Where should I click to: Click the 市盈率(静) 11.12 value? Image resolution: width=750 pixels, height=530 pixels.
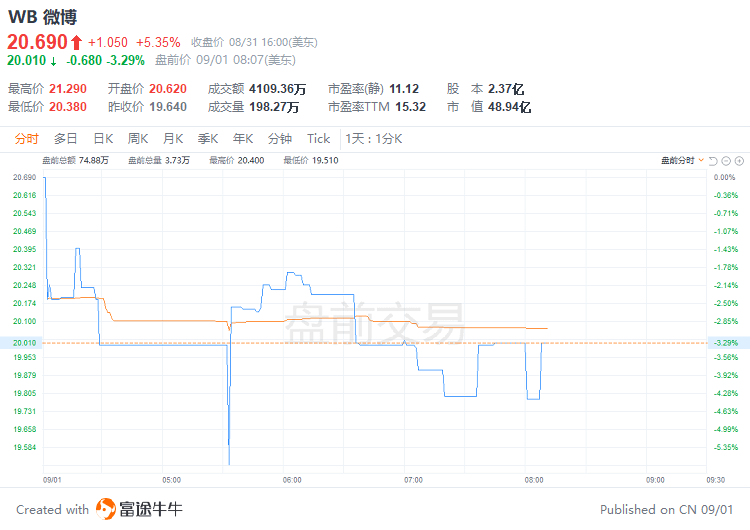(x=404, y=89)
